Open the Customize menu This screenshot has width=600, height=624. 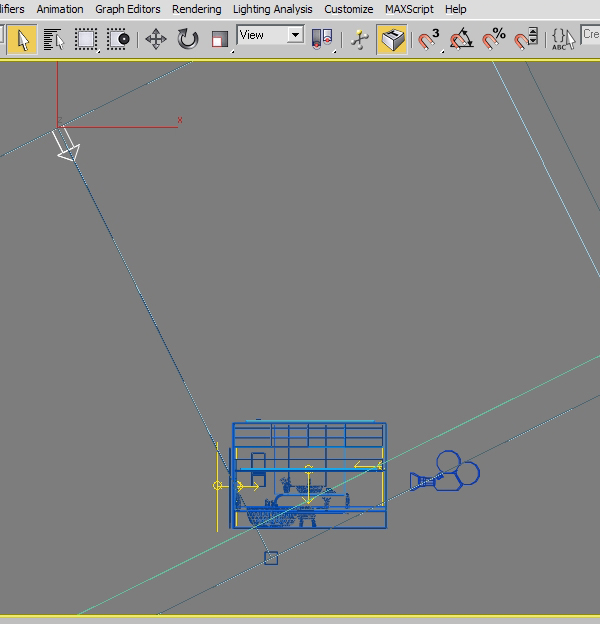click(x=349, y=9)
